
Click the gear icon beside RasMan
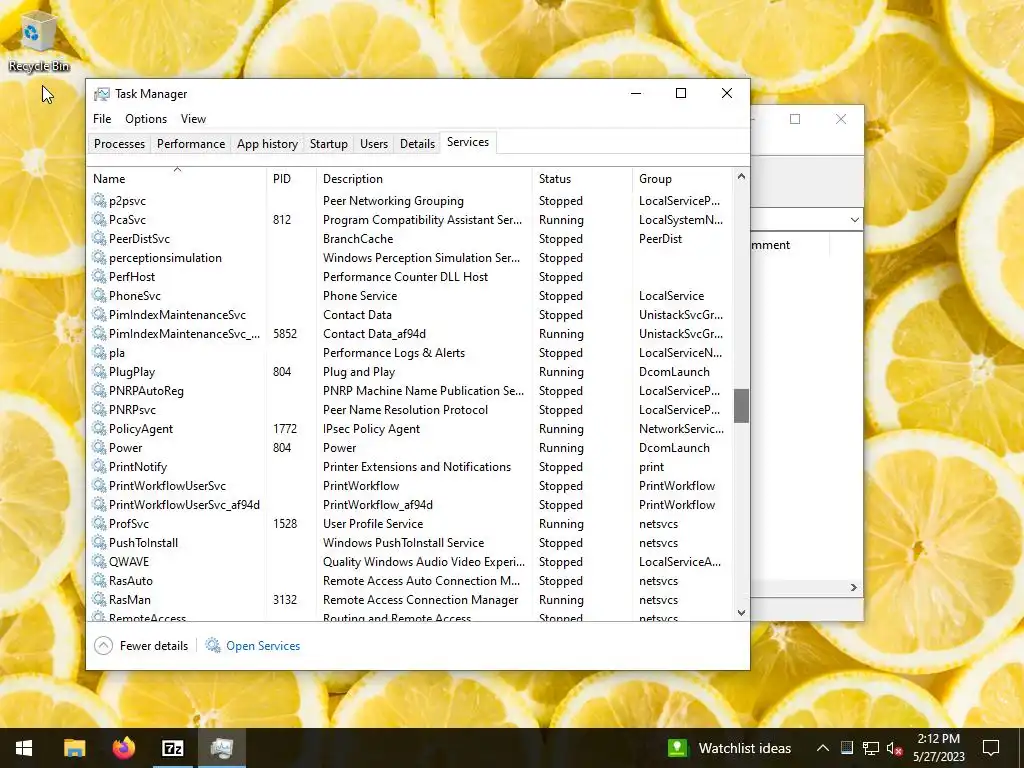[x=99, y=599]
